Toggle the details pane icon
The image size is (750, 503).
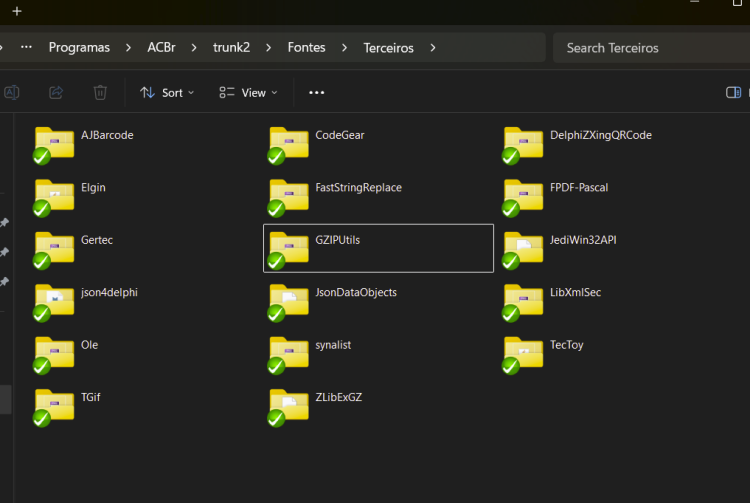click(733, 92)
